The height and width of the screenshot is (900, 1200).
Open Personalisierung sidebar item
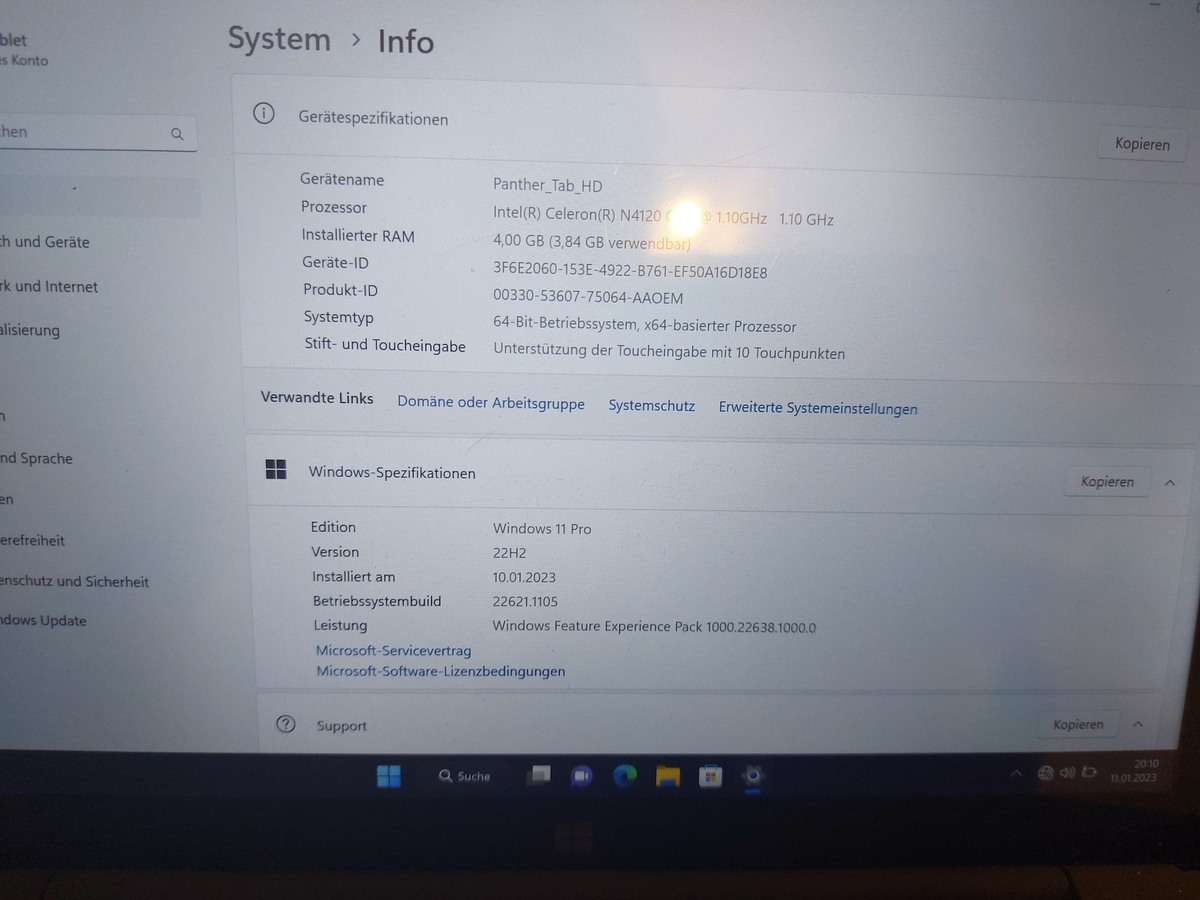point(30,330)
